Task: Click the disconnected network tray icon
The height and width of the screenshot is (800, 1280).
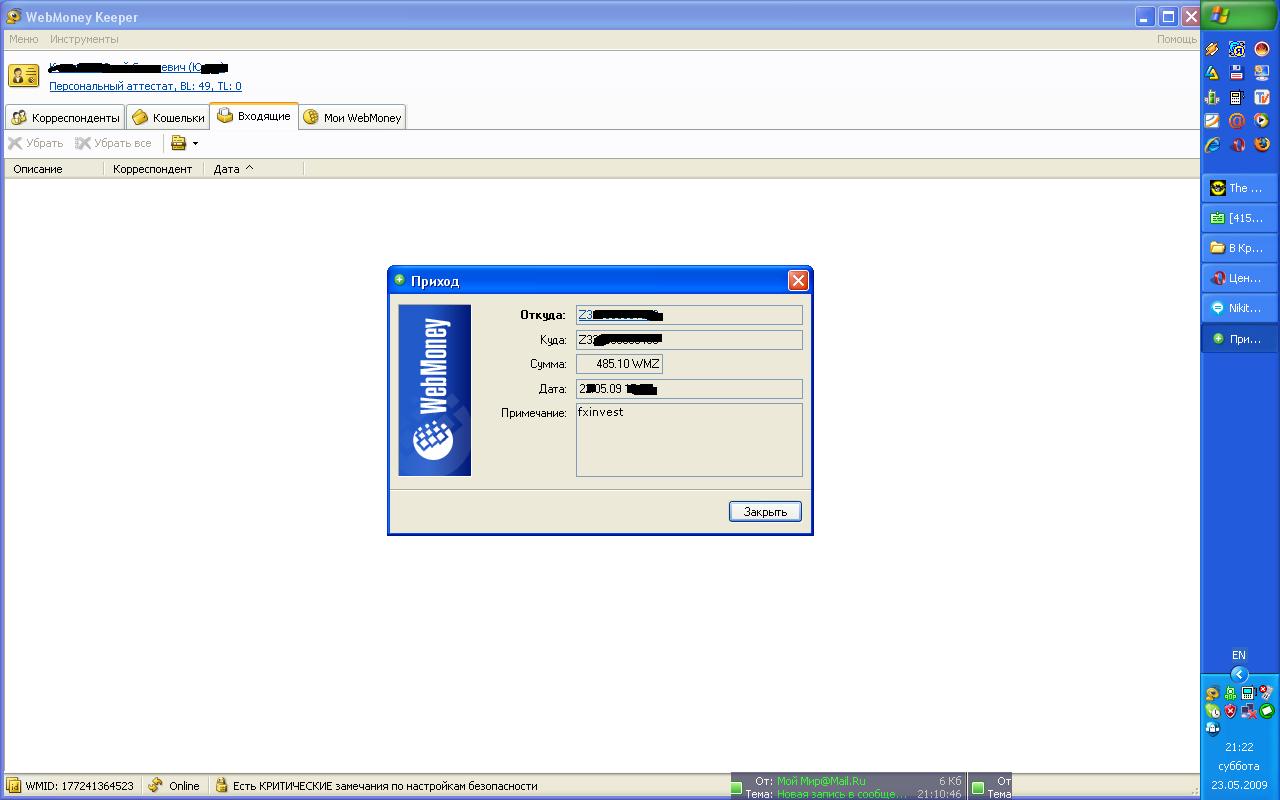Action: [1249, 711]
